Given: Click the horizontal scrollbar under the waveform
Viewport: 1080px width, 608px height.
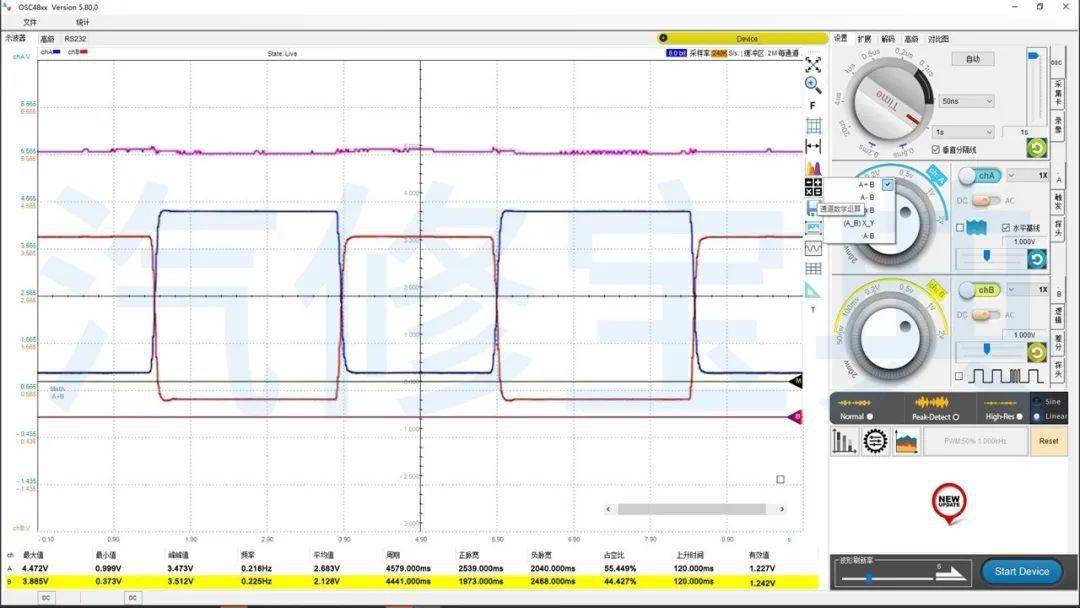Looking at the screenshot, I should tap(694, 509).
